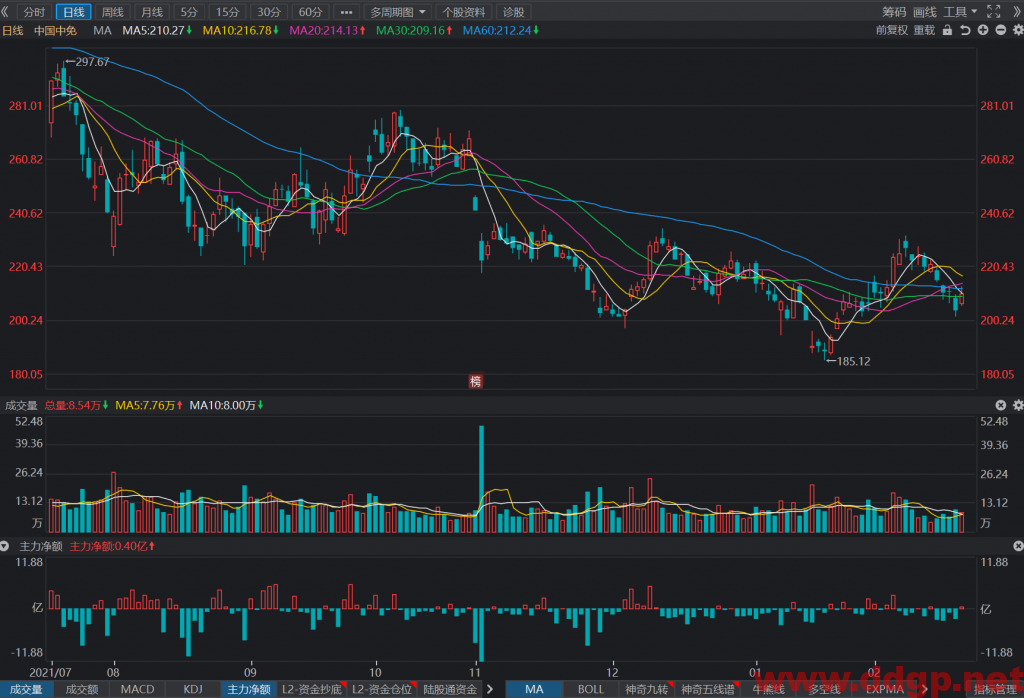Viewport: 1024px width, 698px height.
Task: Activate 画线 drawing tools
Action: pyautogui.click(x=925, y=12)
